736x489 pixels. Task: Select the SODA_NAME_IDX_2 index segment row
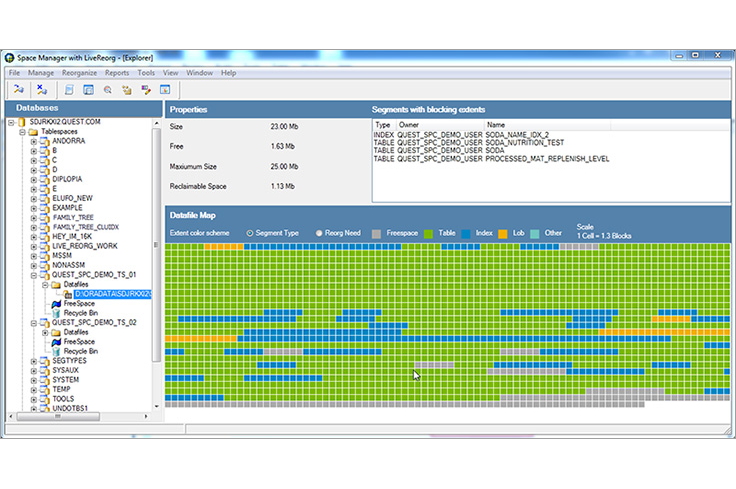pos(461,135)
